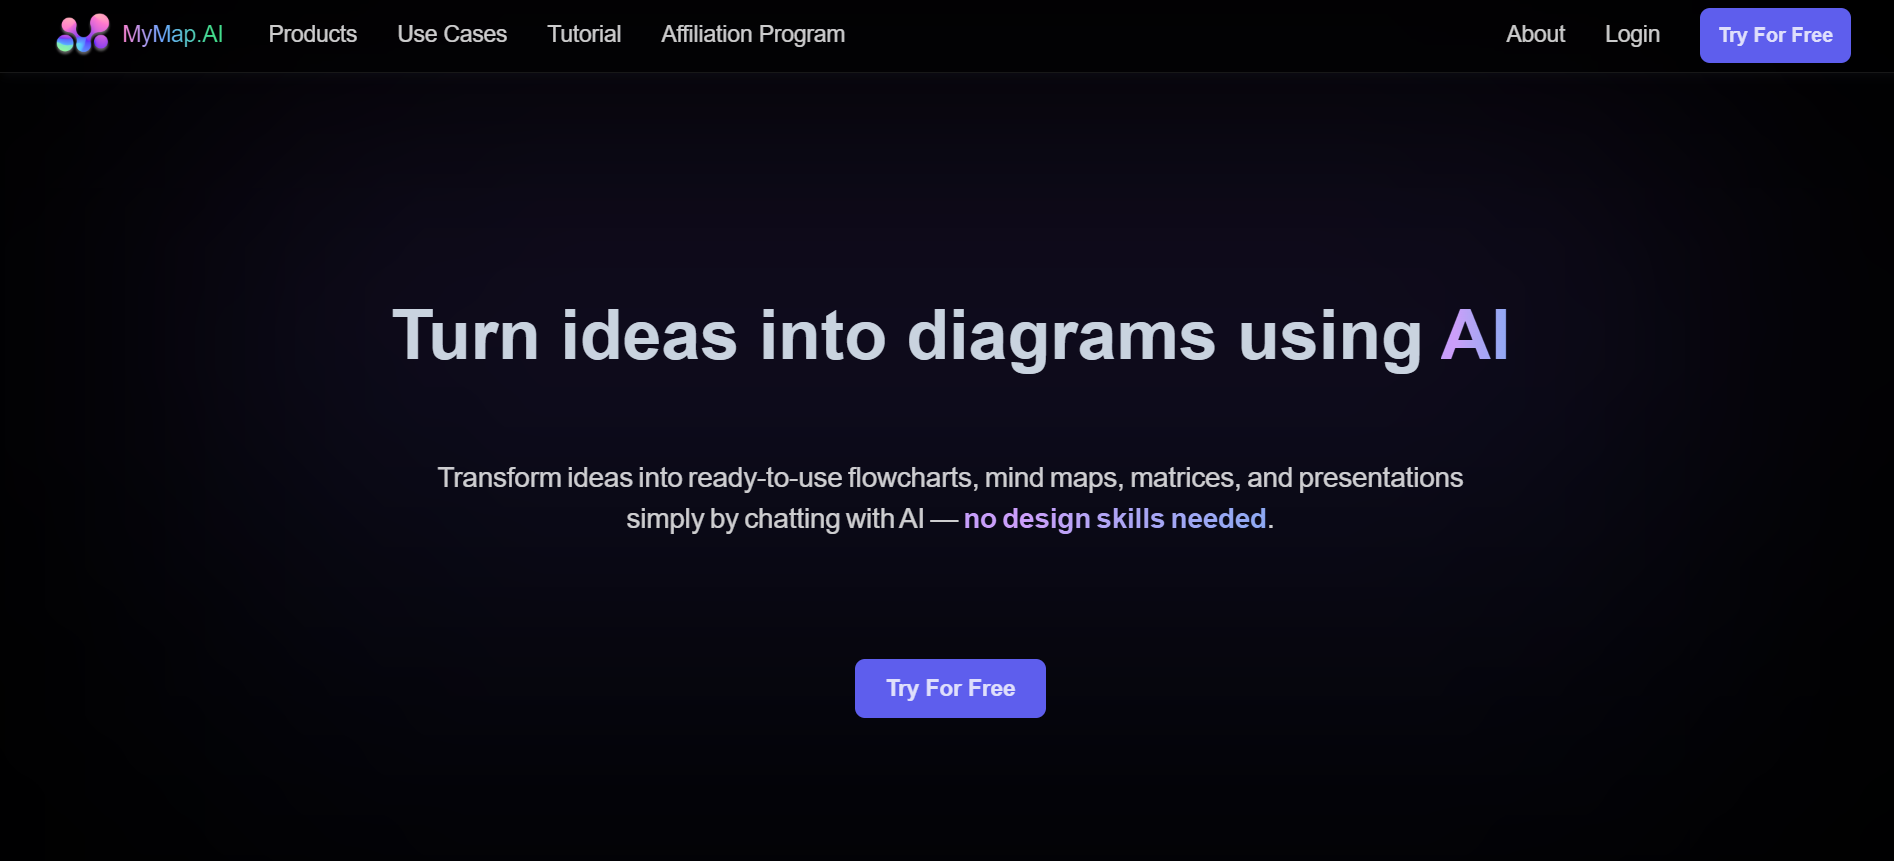The image size is (1894, 861).
Task: Click the word "diagrams" in the headline
Action: coord(1061,335)
